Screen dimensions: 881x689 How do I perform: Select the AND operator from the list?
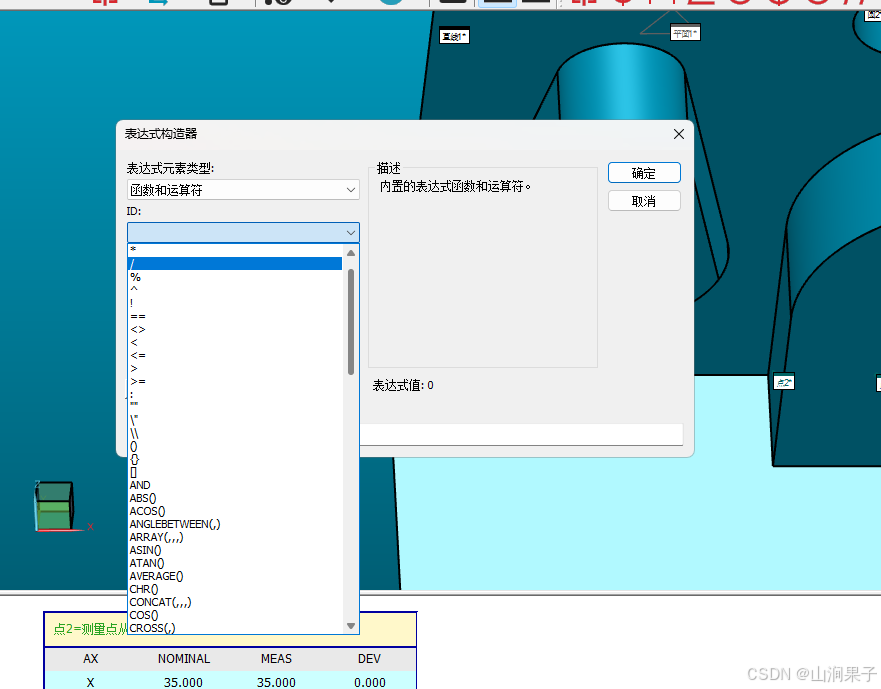coord(140,485)
